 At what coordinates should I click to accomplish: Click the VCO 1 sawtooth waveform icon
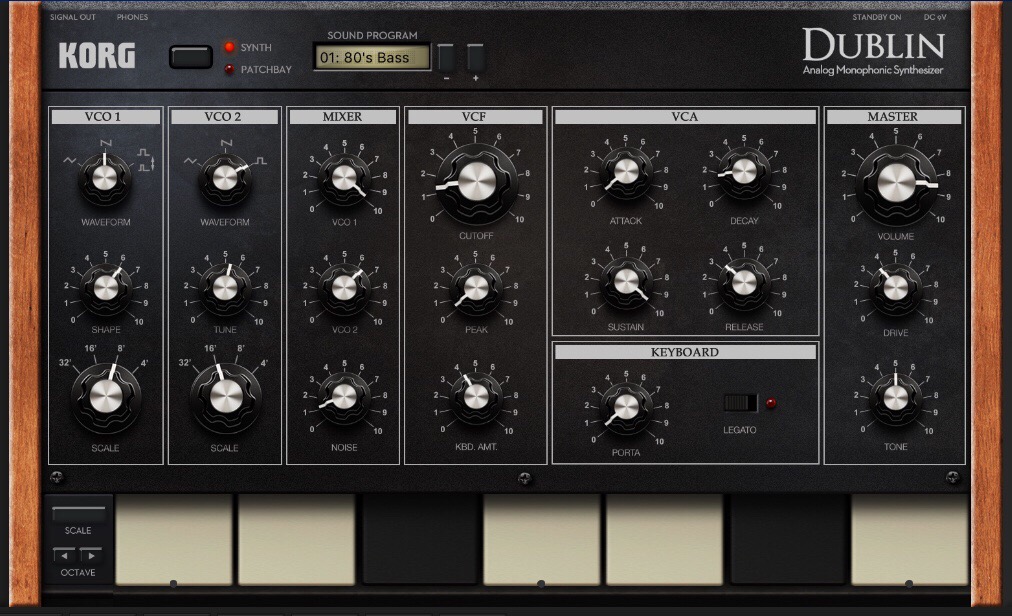click(106, 144)
